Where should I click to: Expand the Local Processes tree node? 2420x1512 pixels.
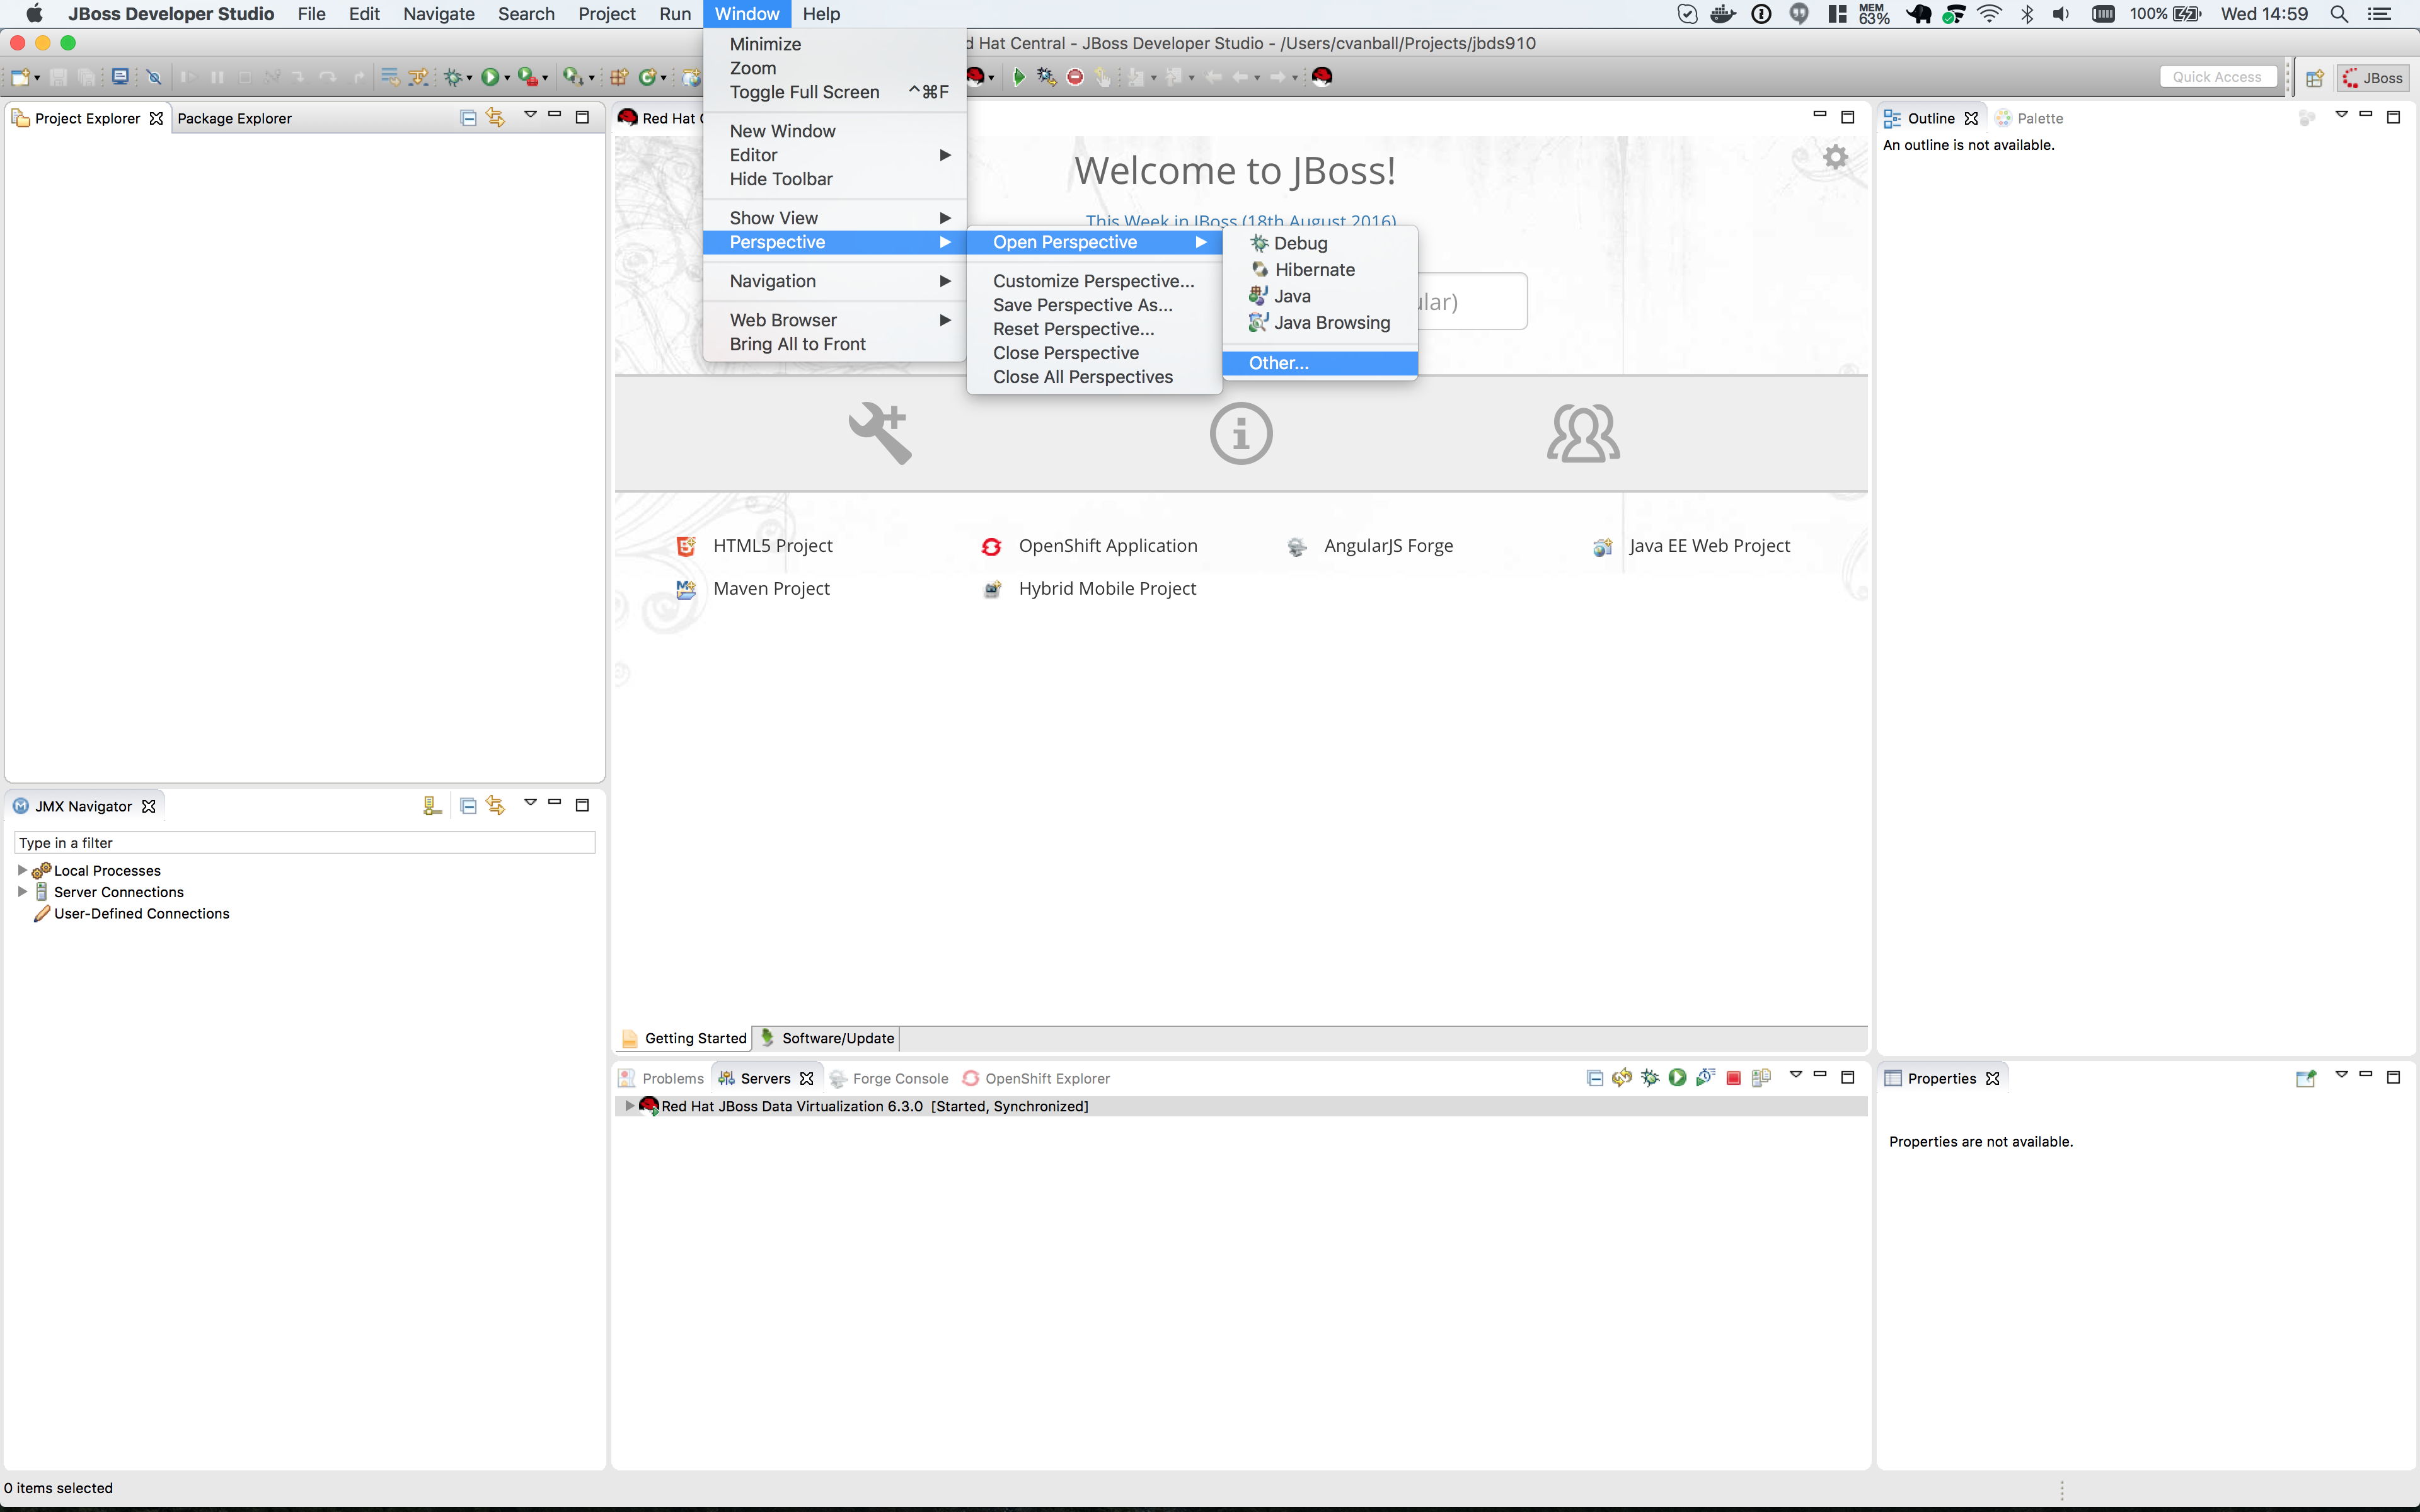tap(22, 870)
